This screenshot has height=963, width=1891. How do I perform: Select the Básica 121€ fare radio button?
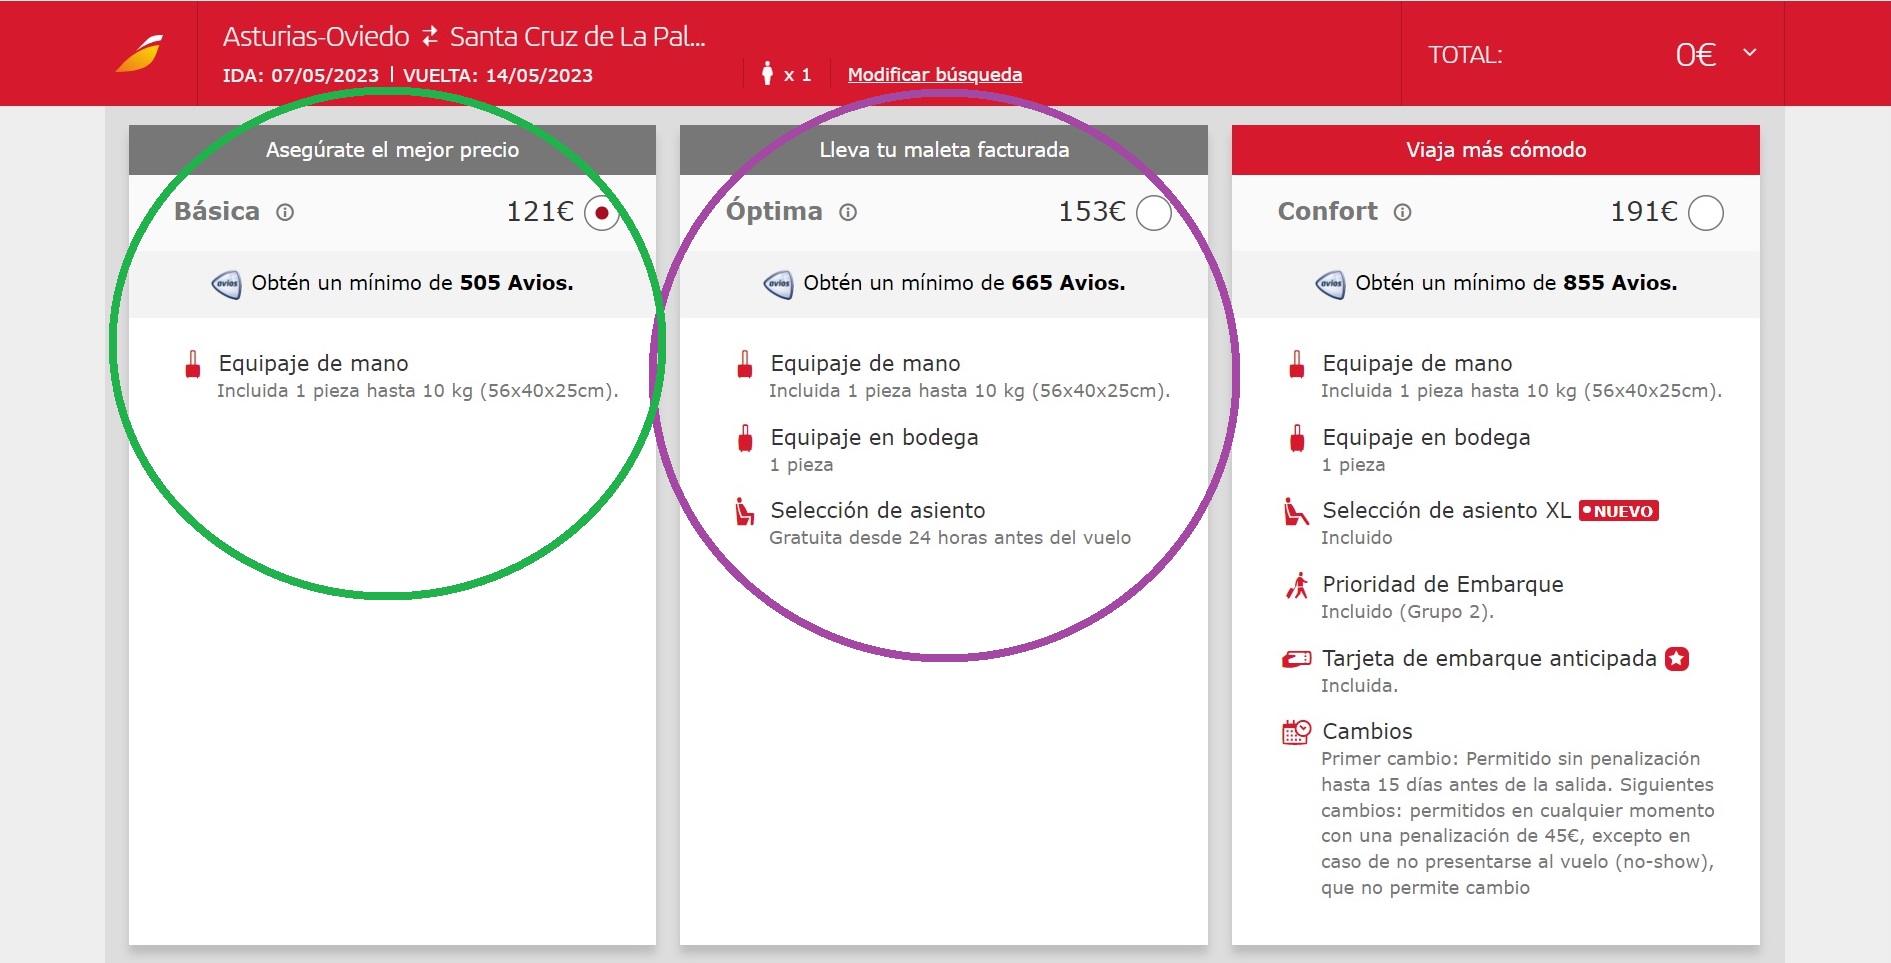(x=602, y=213)
